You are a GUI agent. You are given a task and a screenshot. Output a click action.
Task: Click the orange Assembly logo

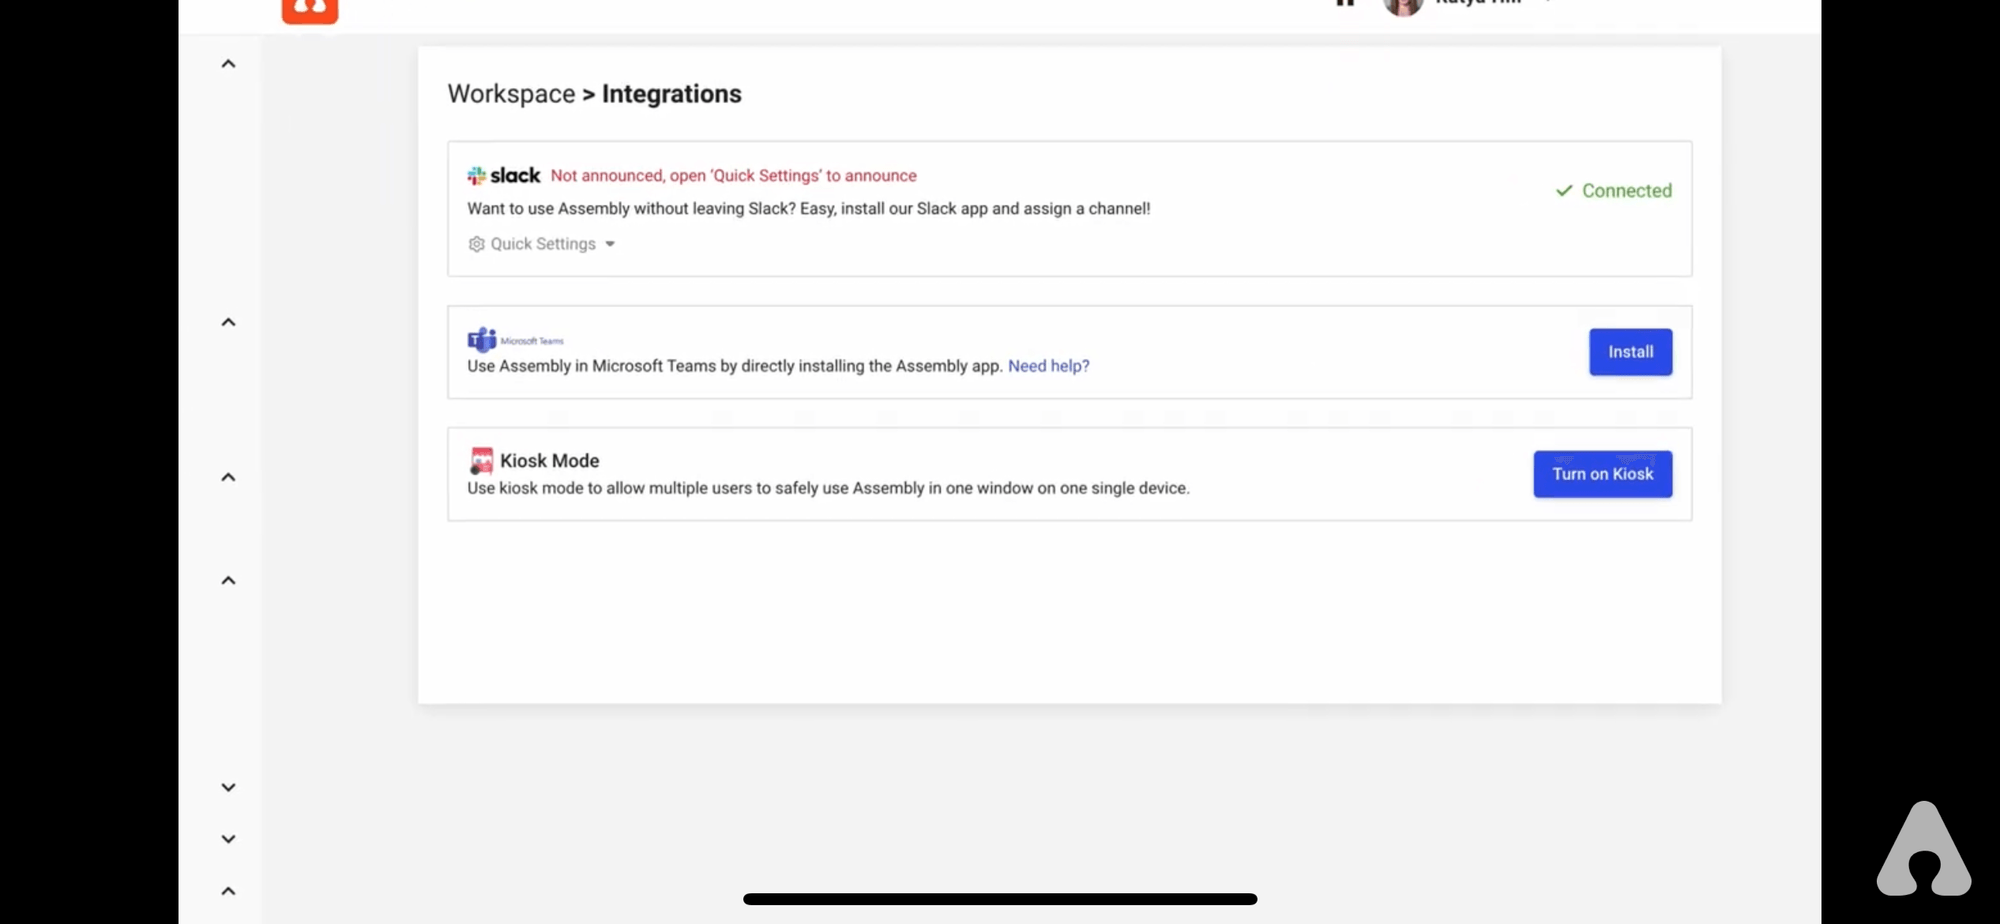[310, 10]
